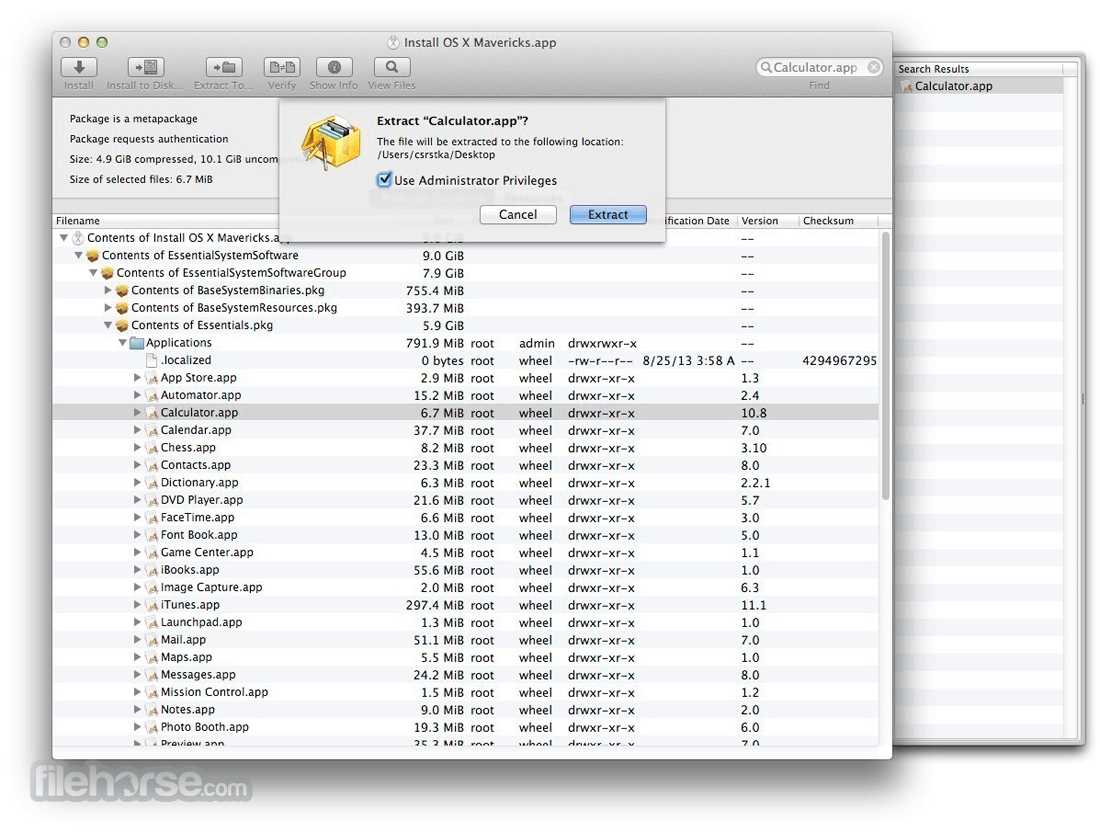
Task: Select the Mission Control.app row
Action: [466, 693]
